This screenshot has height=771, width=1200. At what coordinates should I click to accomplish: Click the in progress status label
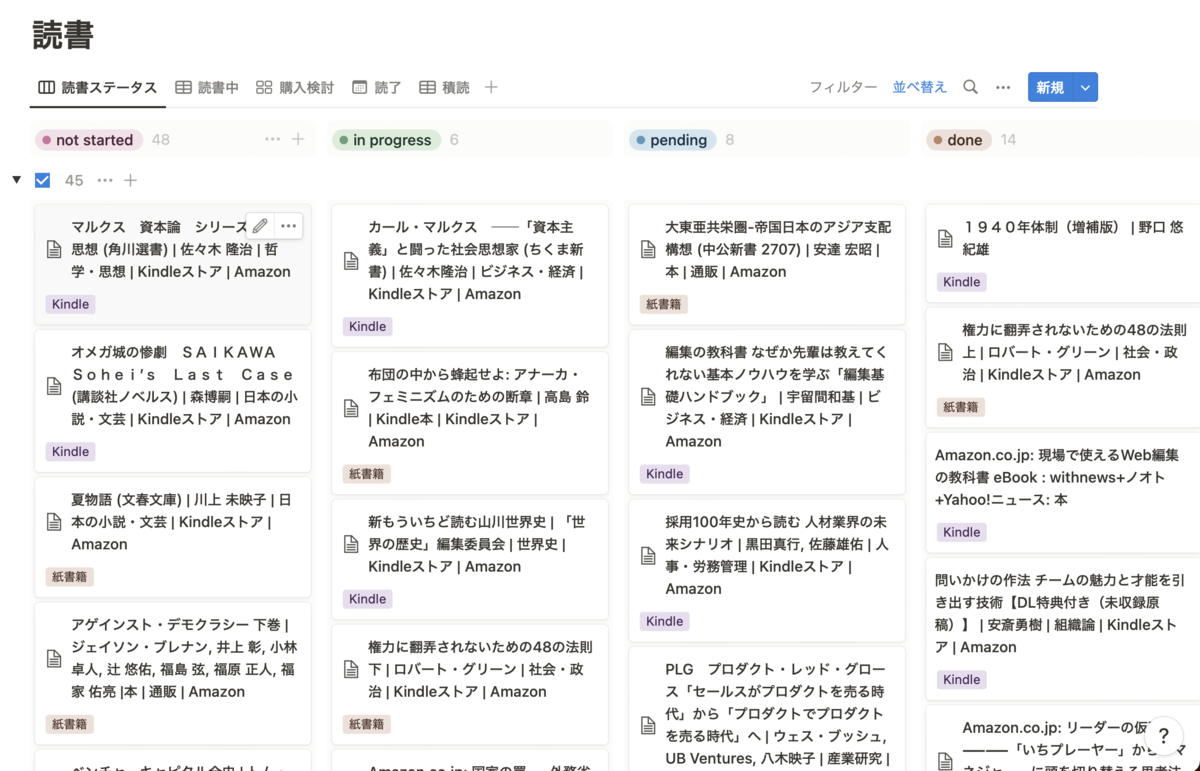(386, 140)
